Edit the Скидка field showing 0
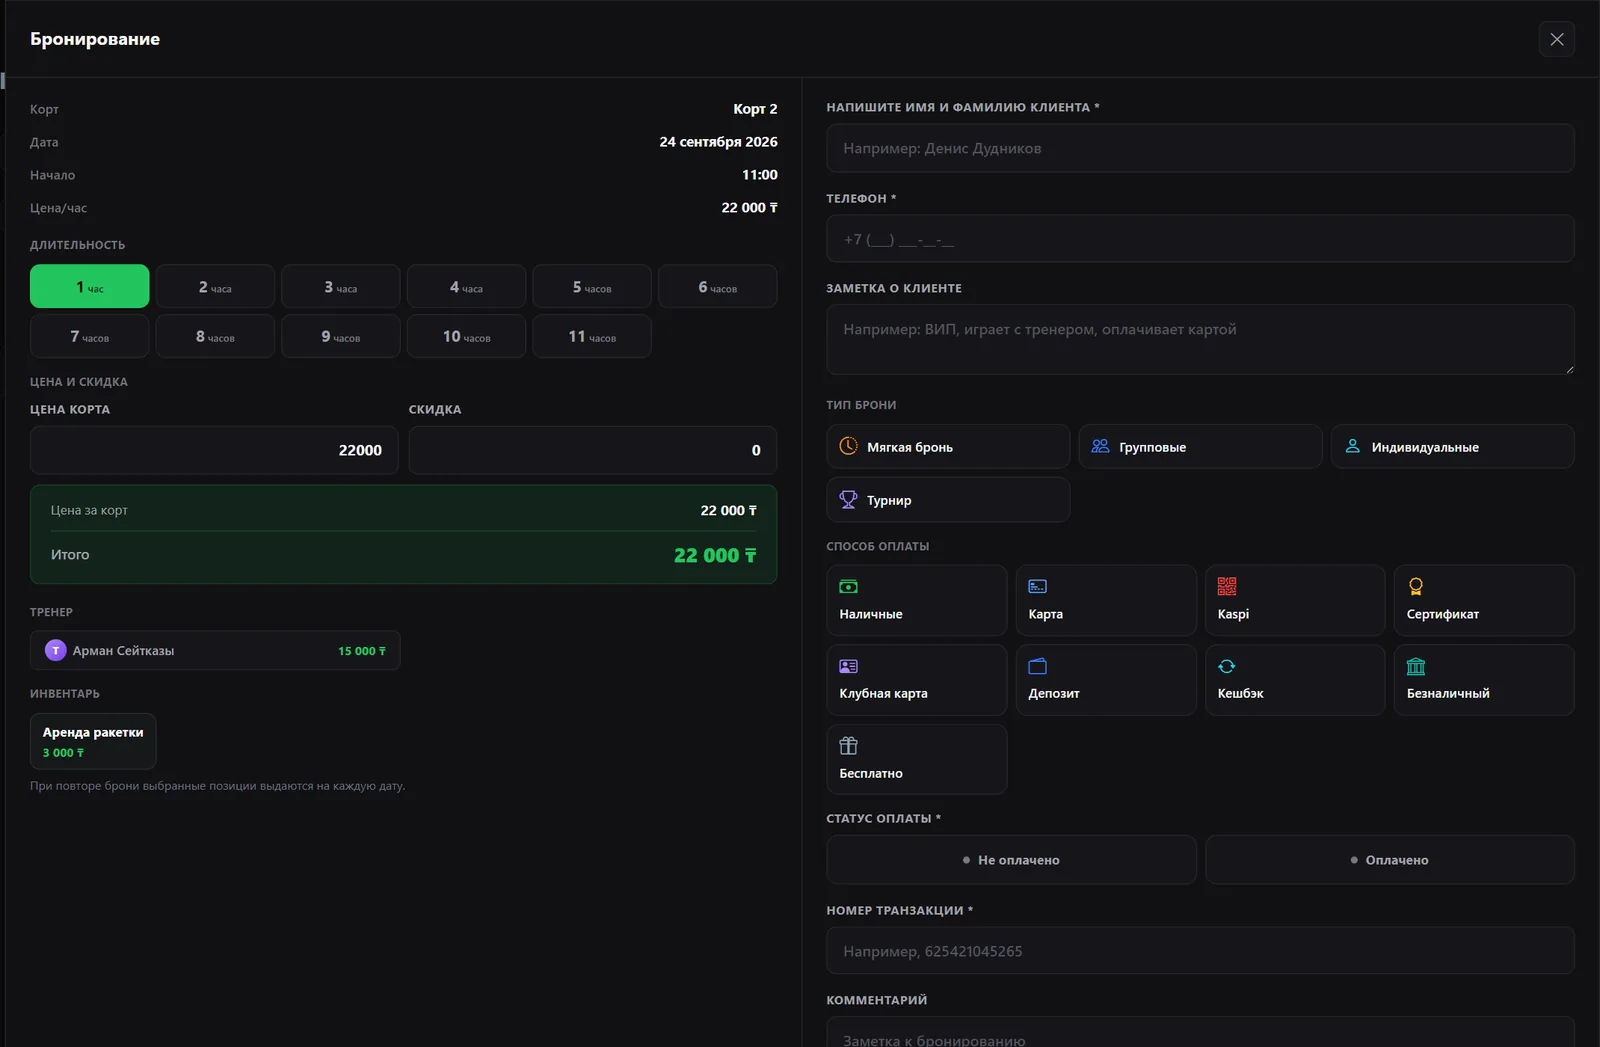Image resolution: width=1600 pixels, height=1047 pixels. [593, 450]
